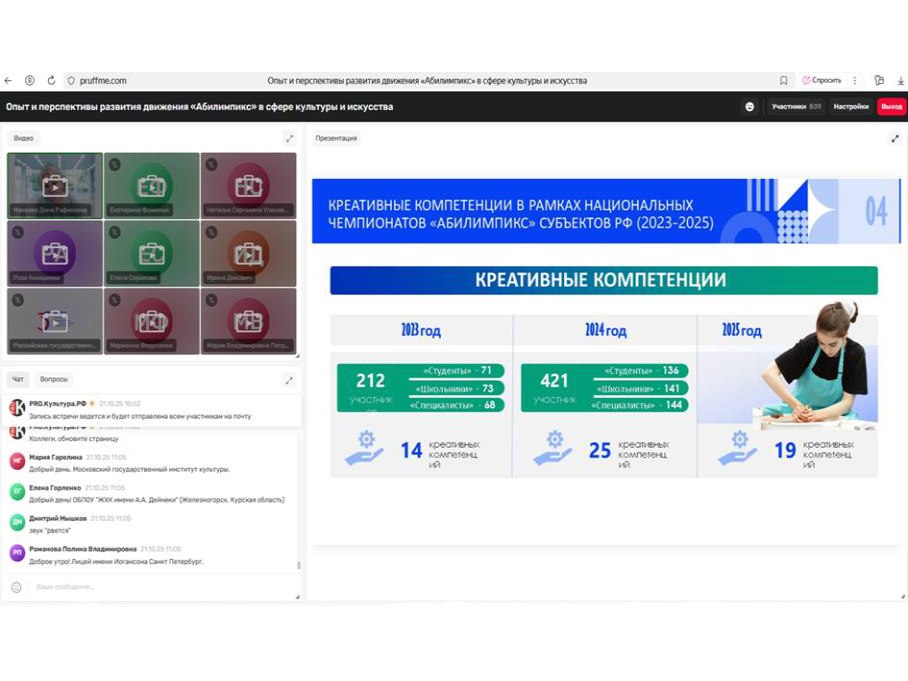Expand the Презентация panel to fullscreen

[895, 138]
